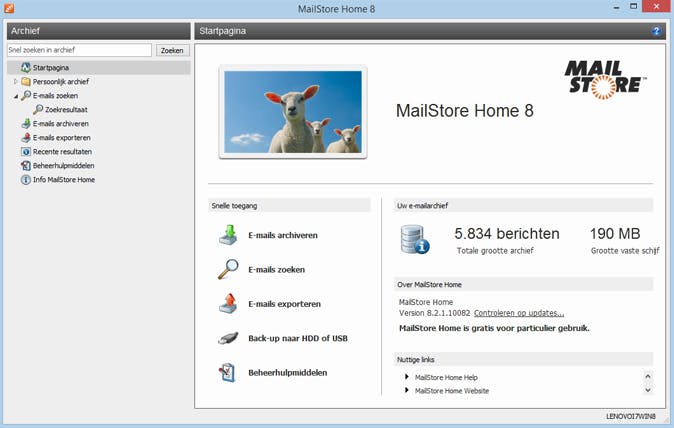Click the E-mails exporteren icon in sidebar
The width and height of the screenshot is (674, 428).
(x=26, y=138)
